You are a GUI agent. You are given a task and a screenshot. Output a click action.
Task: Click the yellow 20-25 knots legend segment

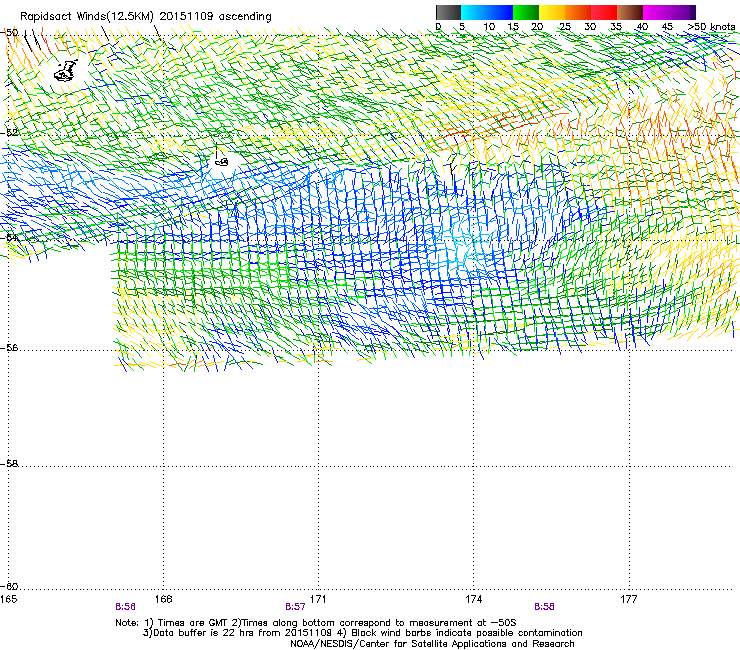coord(552,12)
